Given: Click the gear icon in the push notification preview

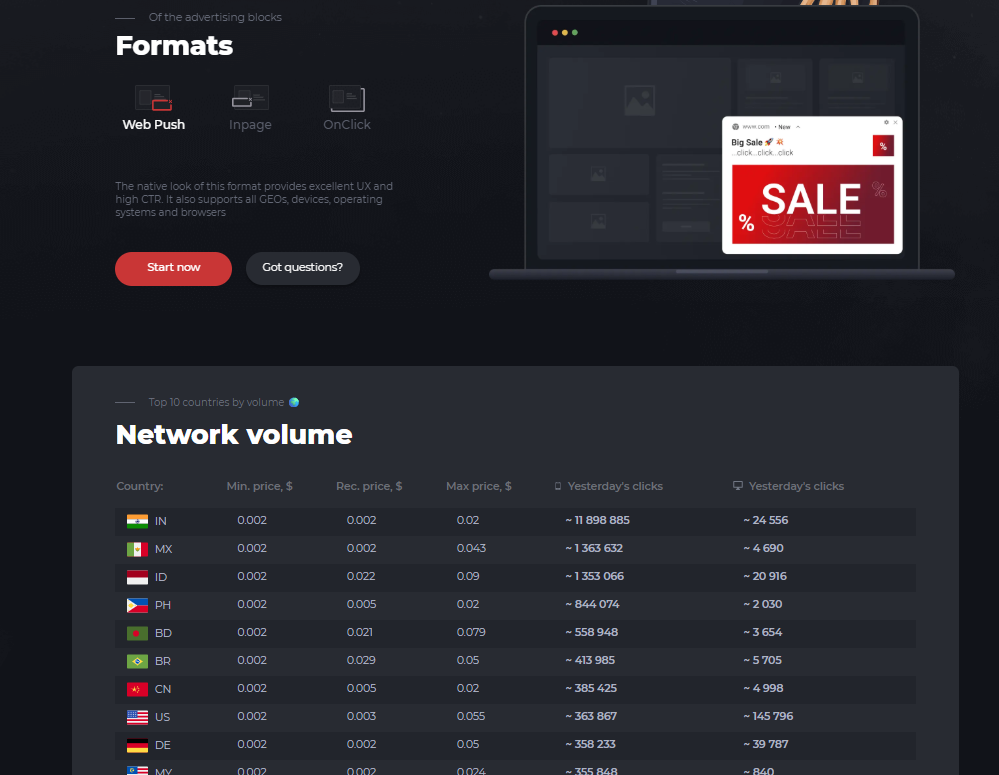Looking at the screenshot, I should tap(886, 122).
